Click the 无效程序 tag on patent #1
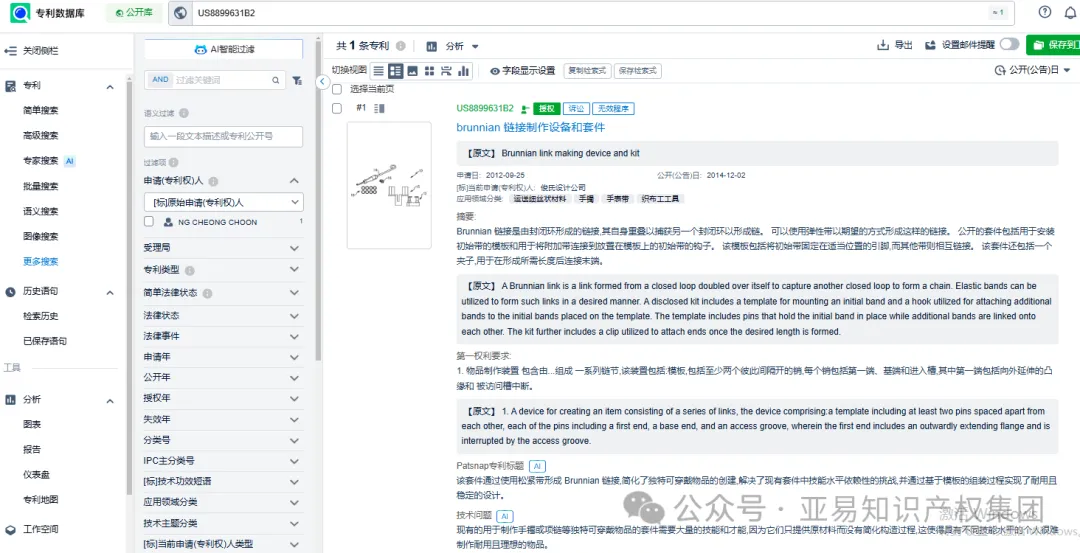Viewport: 1080px width, 553px height. tap(613, 108)
